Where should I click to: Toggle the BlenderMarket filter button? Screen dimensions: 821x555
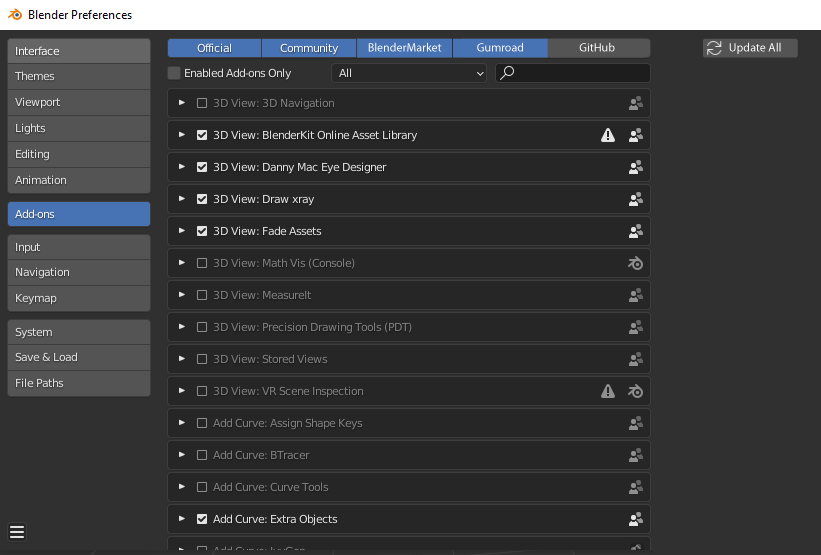404,48
